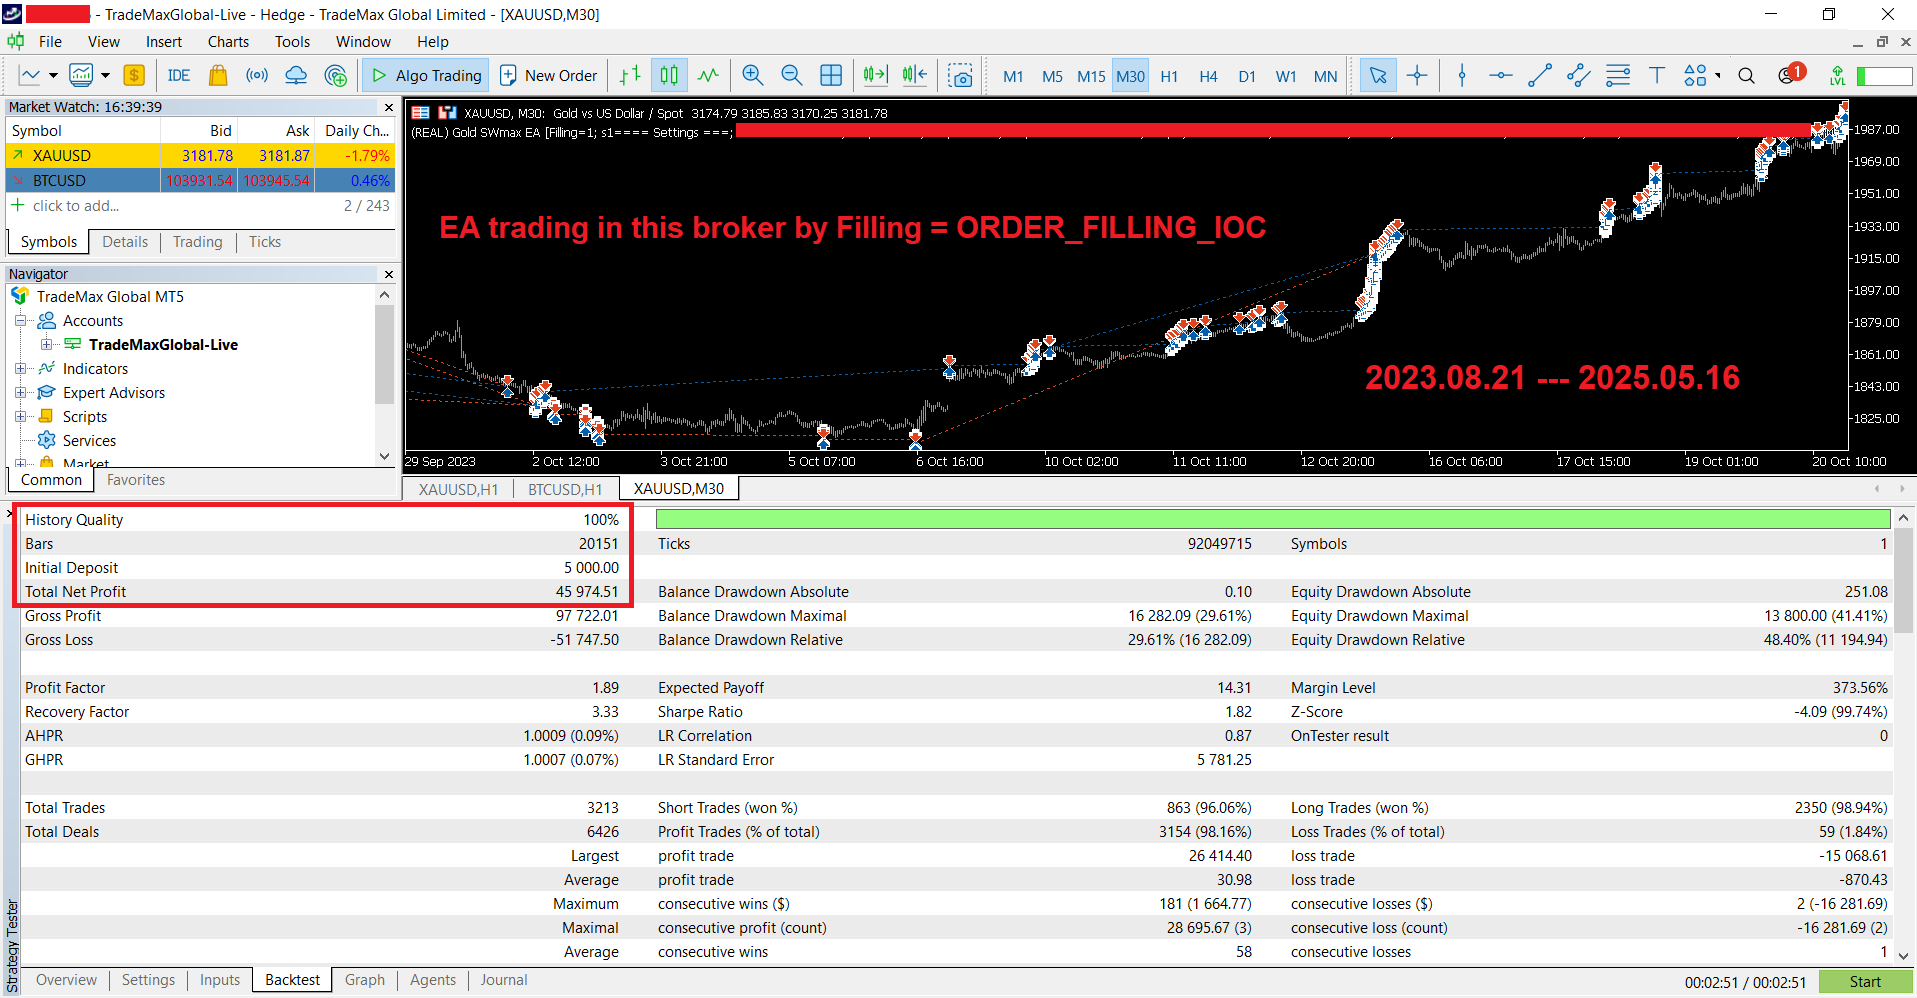Open the Services tree item
Viewport: 1917px width, 998px height.
(89, 441)
